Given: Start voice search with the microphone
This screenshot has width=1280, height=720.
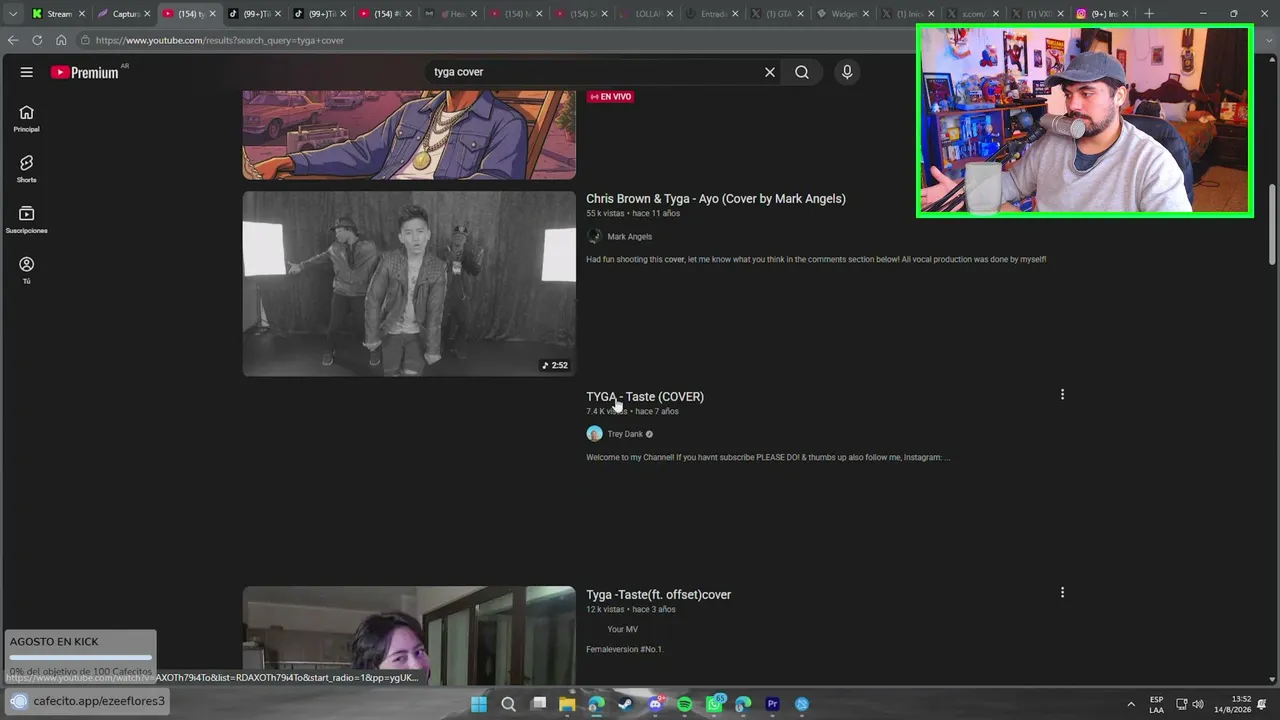Looking at the screenshot, I should (x=847, y=72).
